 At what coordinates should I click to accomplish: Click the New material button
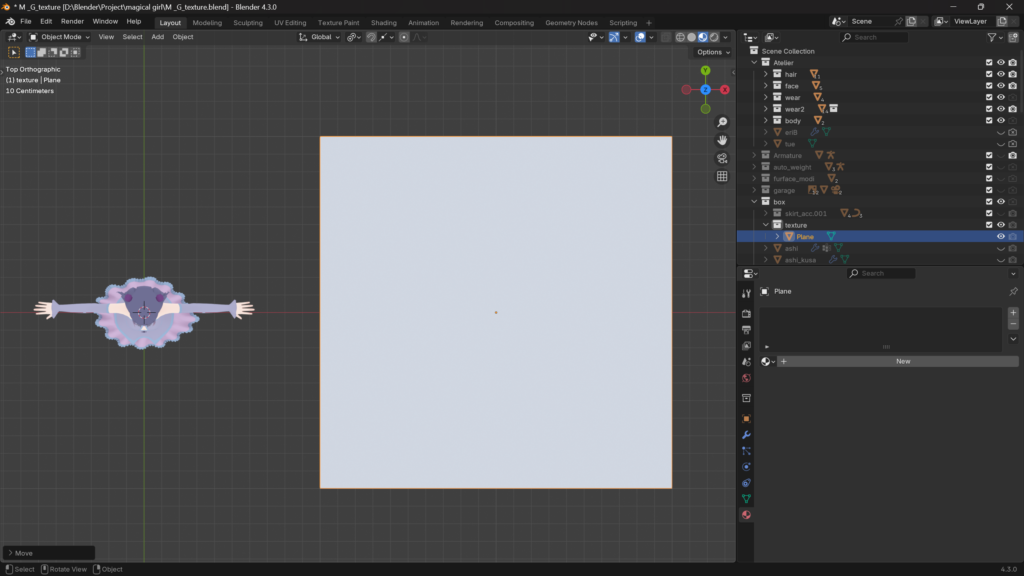[902, 361]
